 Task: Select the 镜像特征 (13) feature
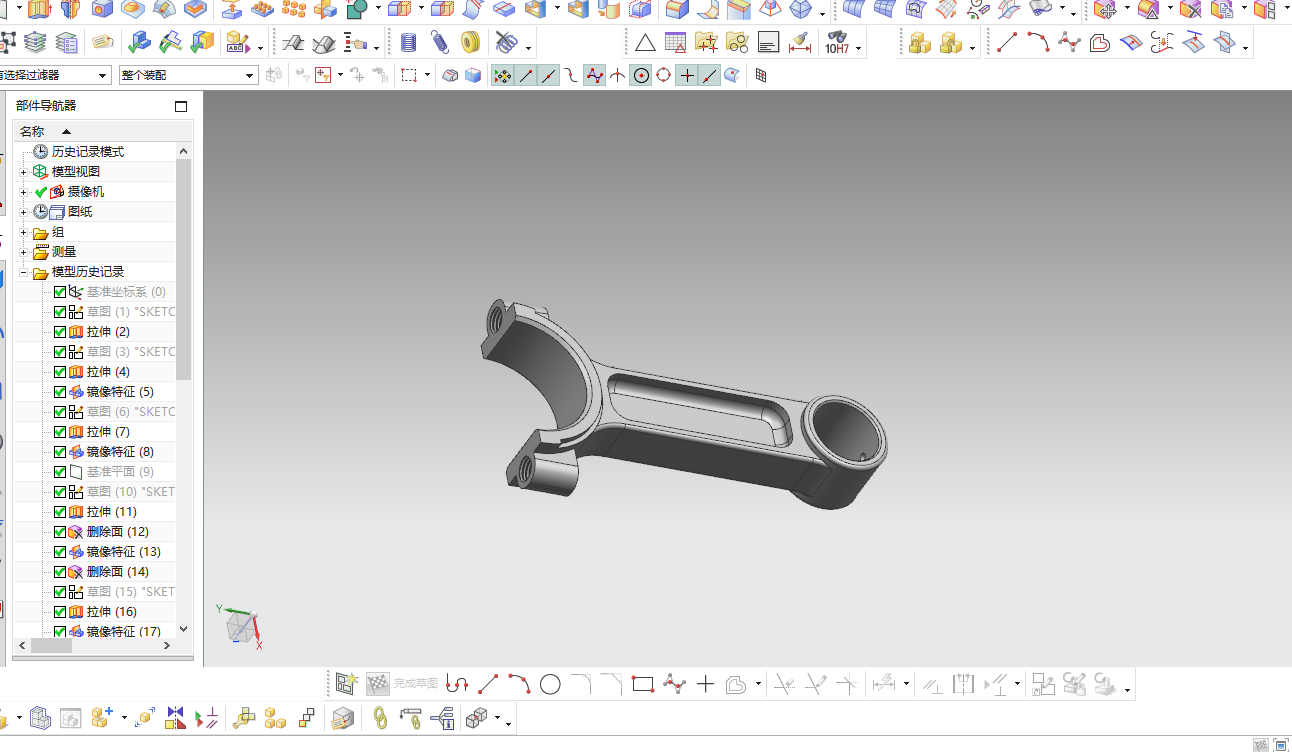pos(123,552)
